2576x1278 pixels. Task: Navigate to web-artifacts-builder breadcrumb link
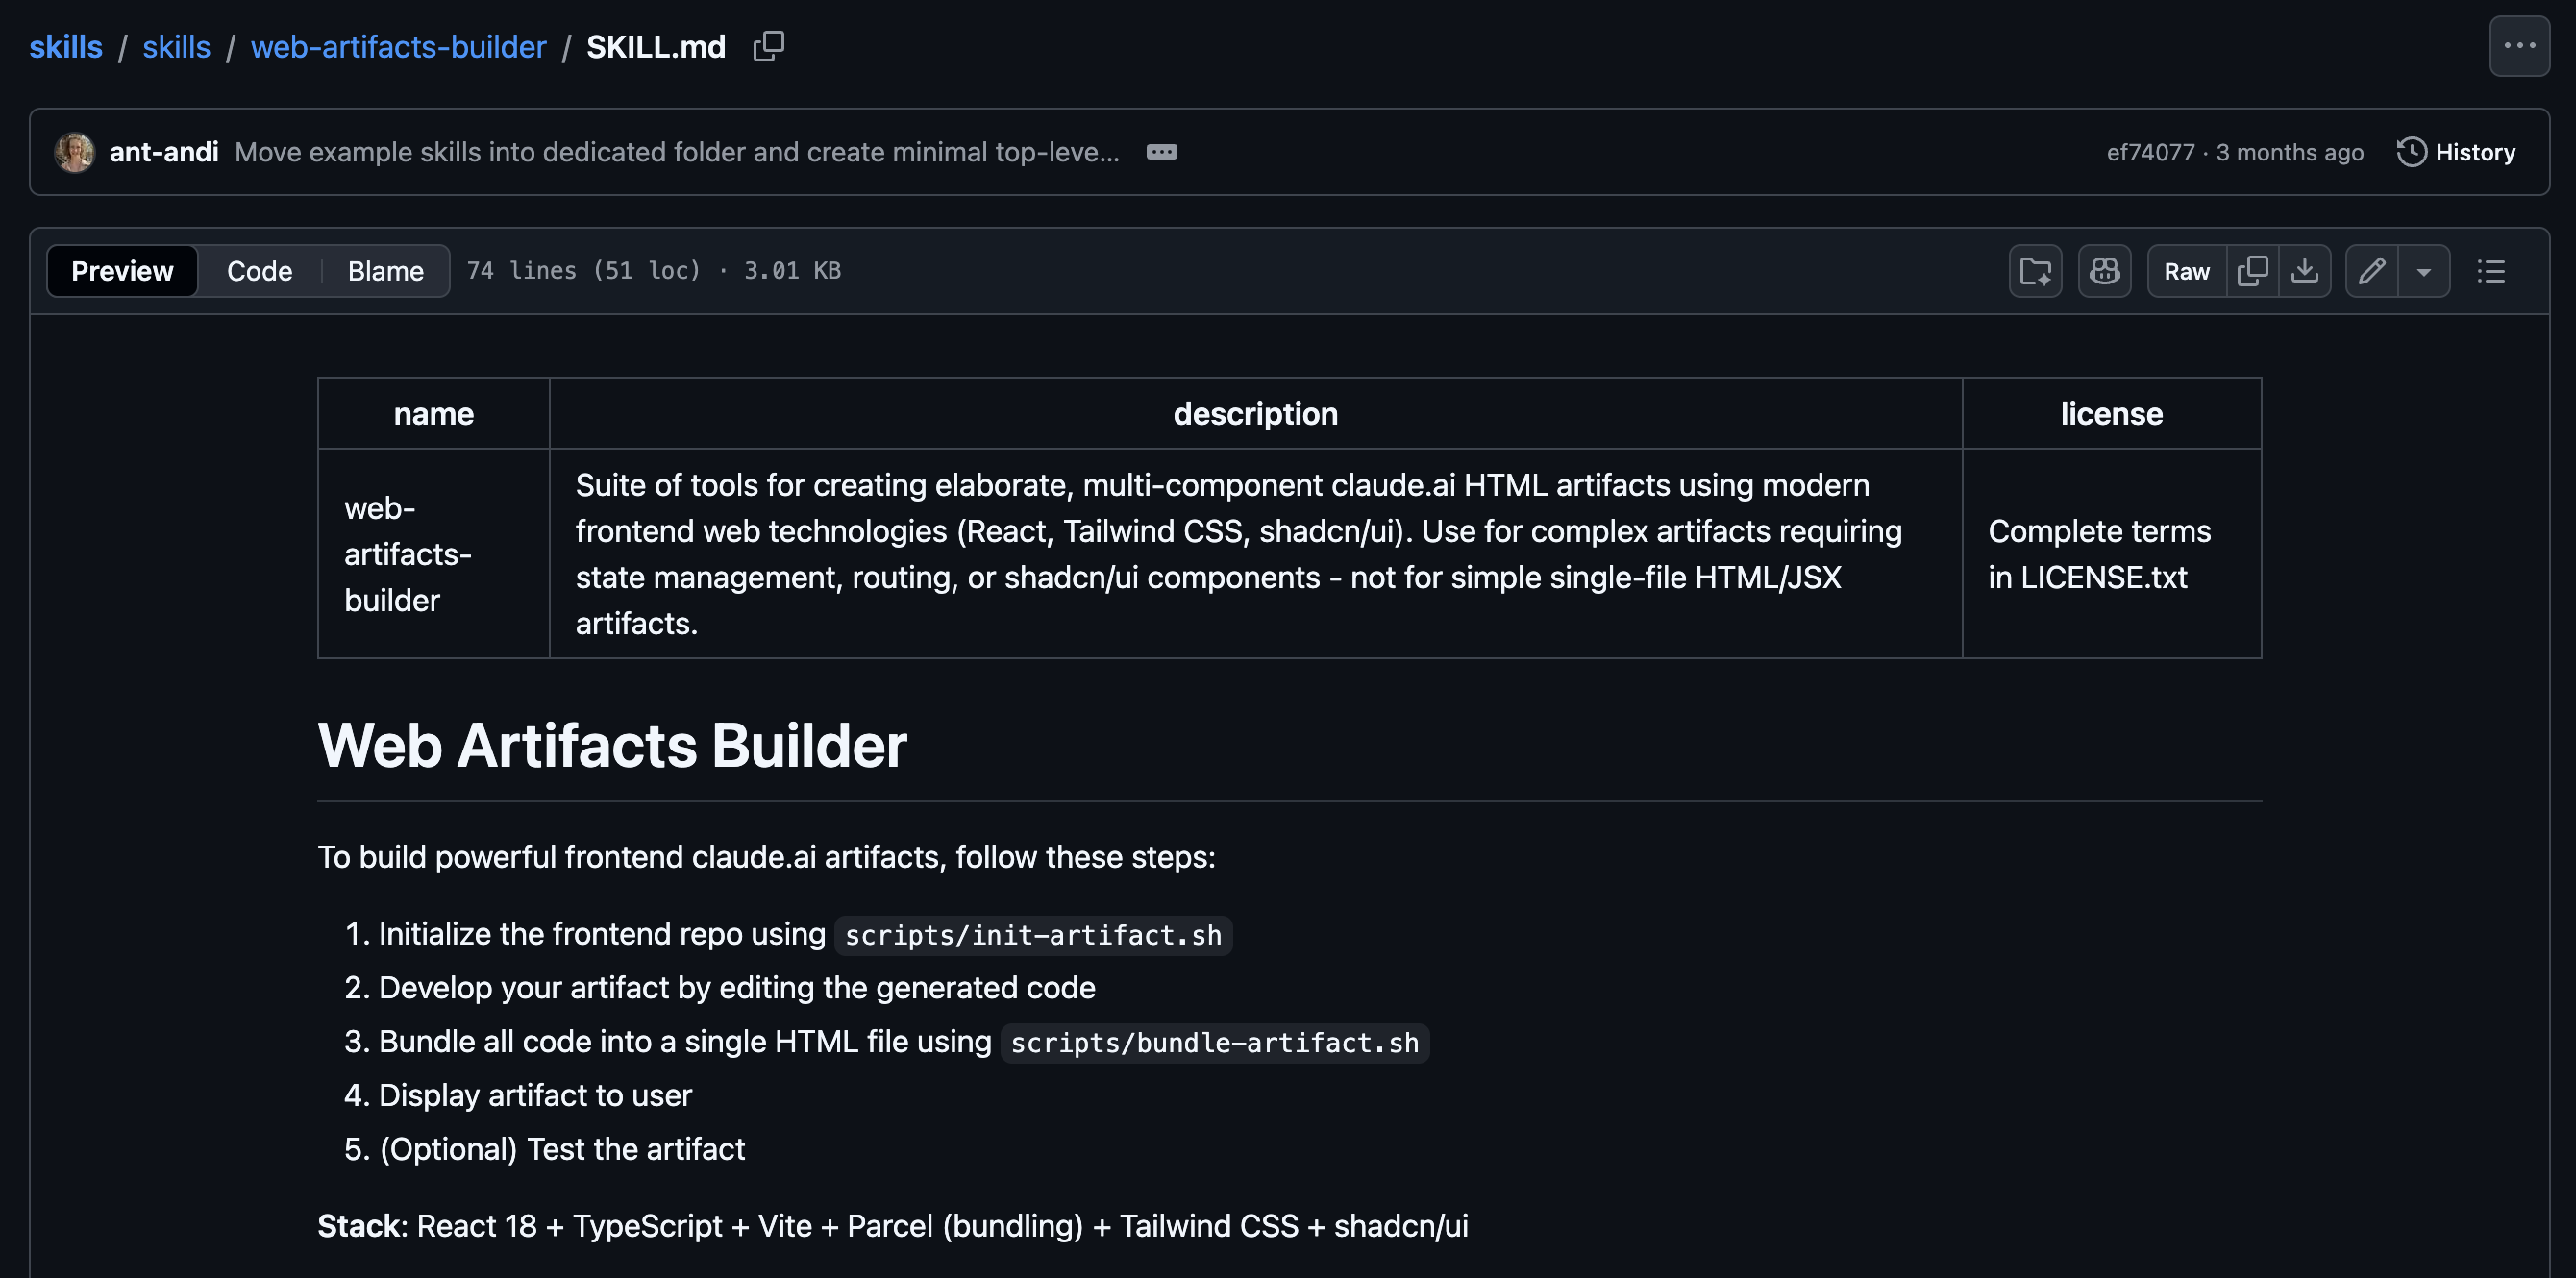398,46
